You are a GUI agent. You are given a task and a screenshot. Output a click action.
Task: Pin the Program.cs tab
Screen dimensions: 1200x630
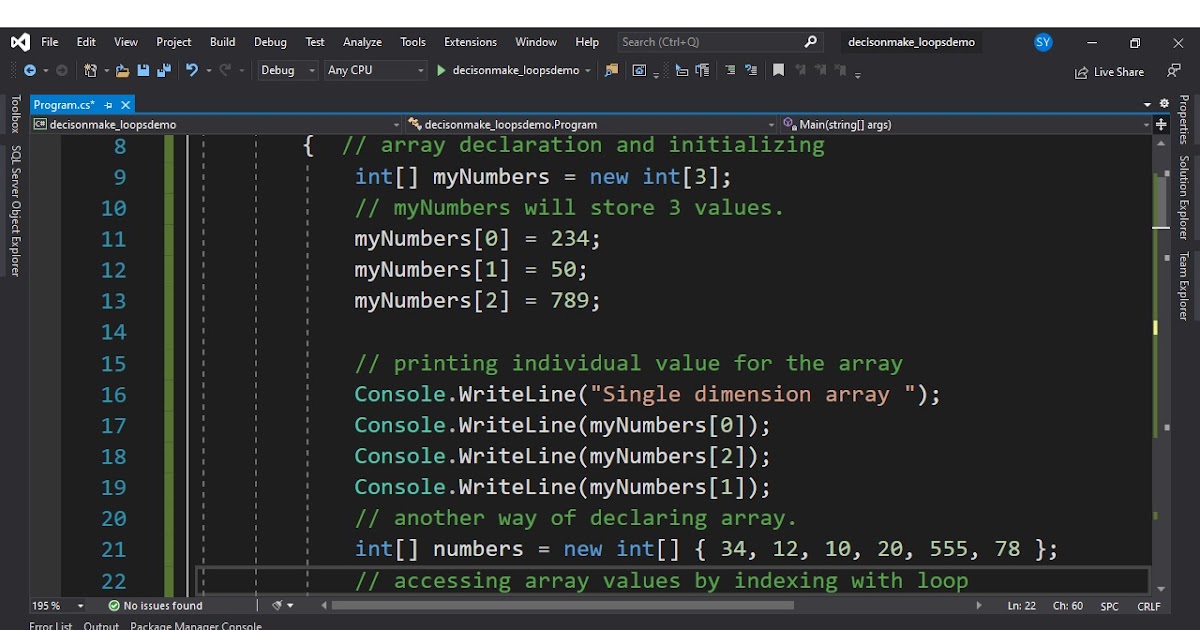[110, 104]
